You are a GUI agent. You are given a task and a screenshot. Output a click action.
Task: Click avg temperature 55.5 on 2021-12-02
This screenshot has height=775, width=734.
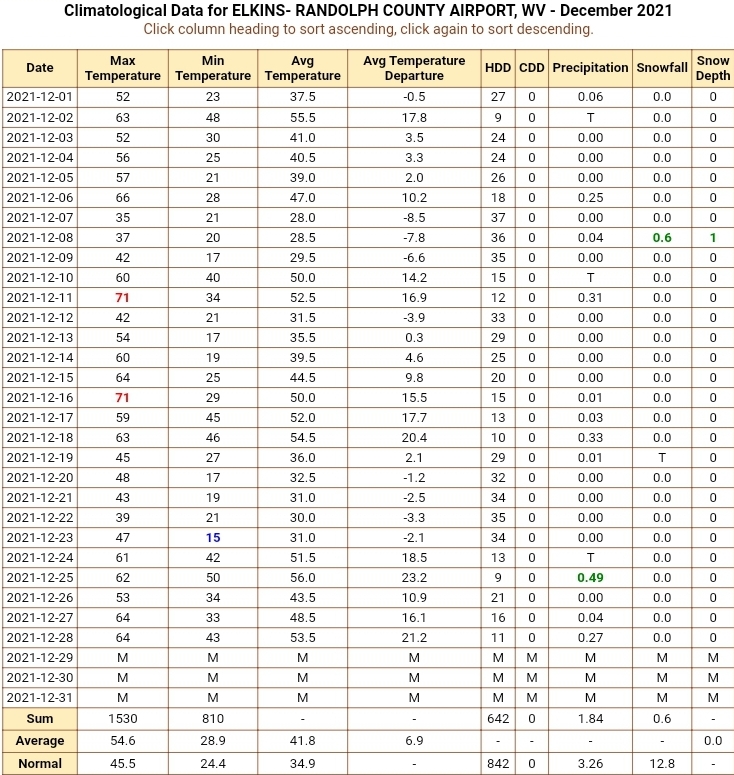click(302, 118)
